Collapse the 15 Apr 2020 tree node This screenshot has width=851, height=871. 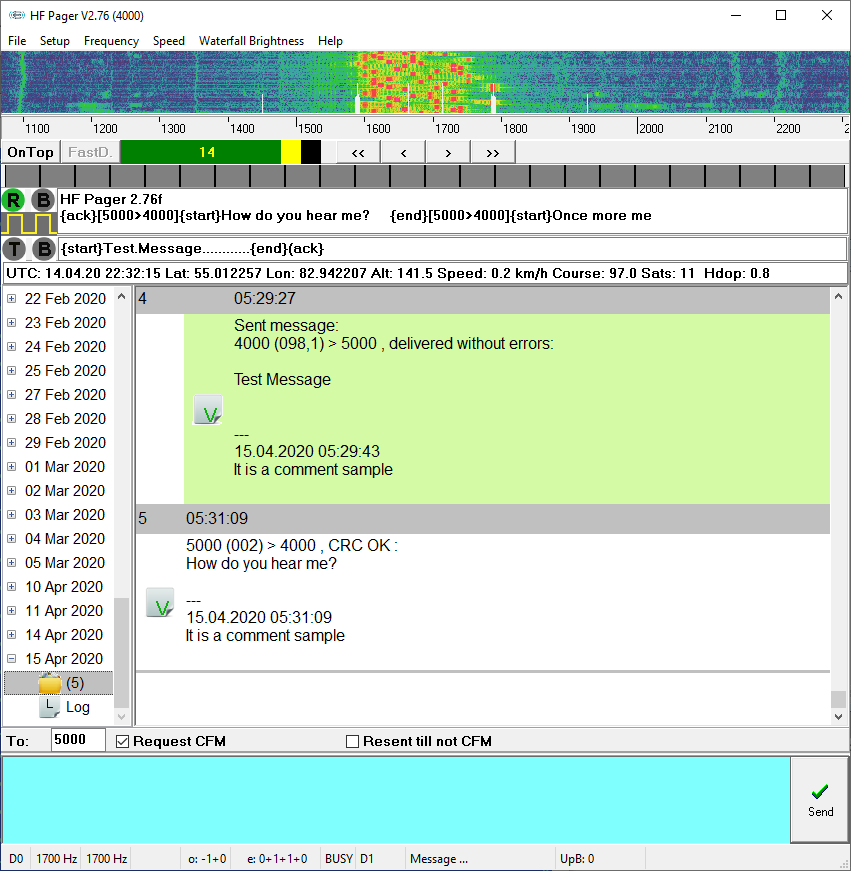pos(12,659)
